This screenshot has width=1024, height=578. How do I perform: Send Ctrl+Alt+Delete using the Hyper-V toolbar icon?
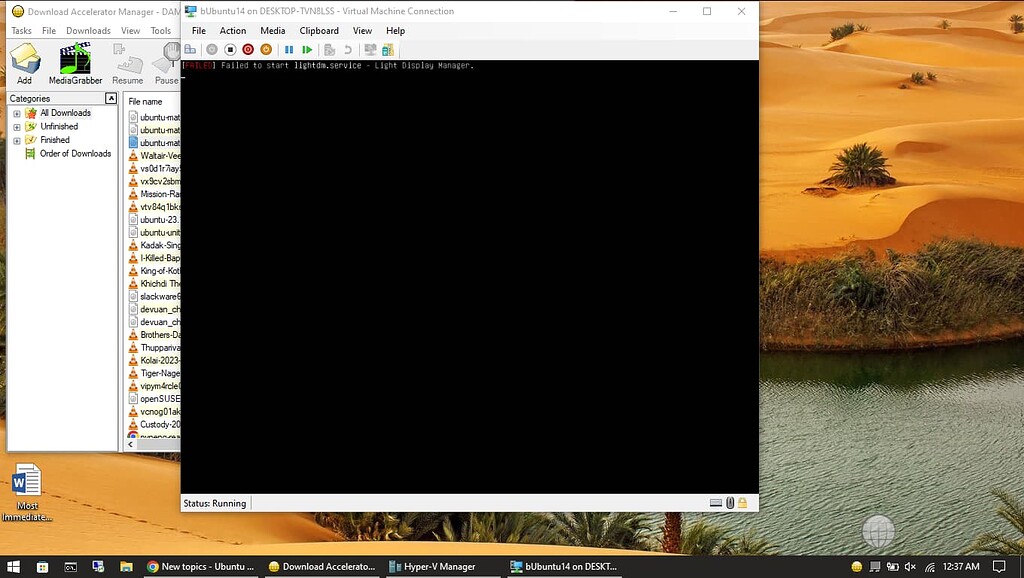coord(189,49)
